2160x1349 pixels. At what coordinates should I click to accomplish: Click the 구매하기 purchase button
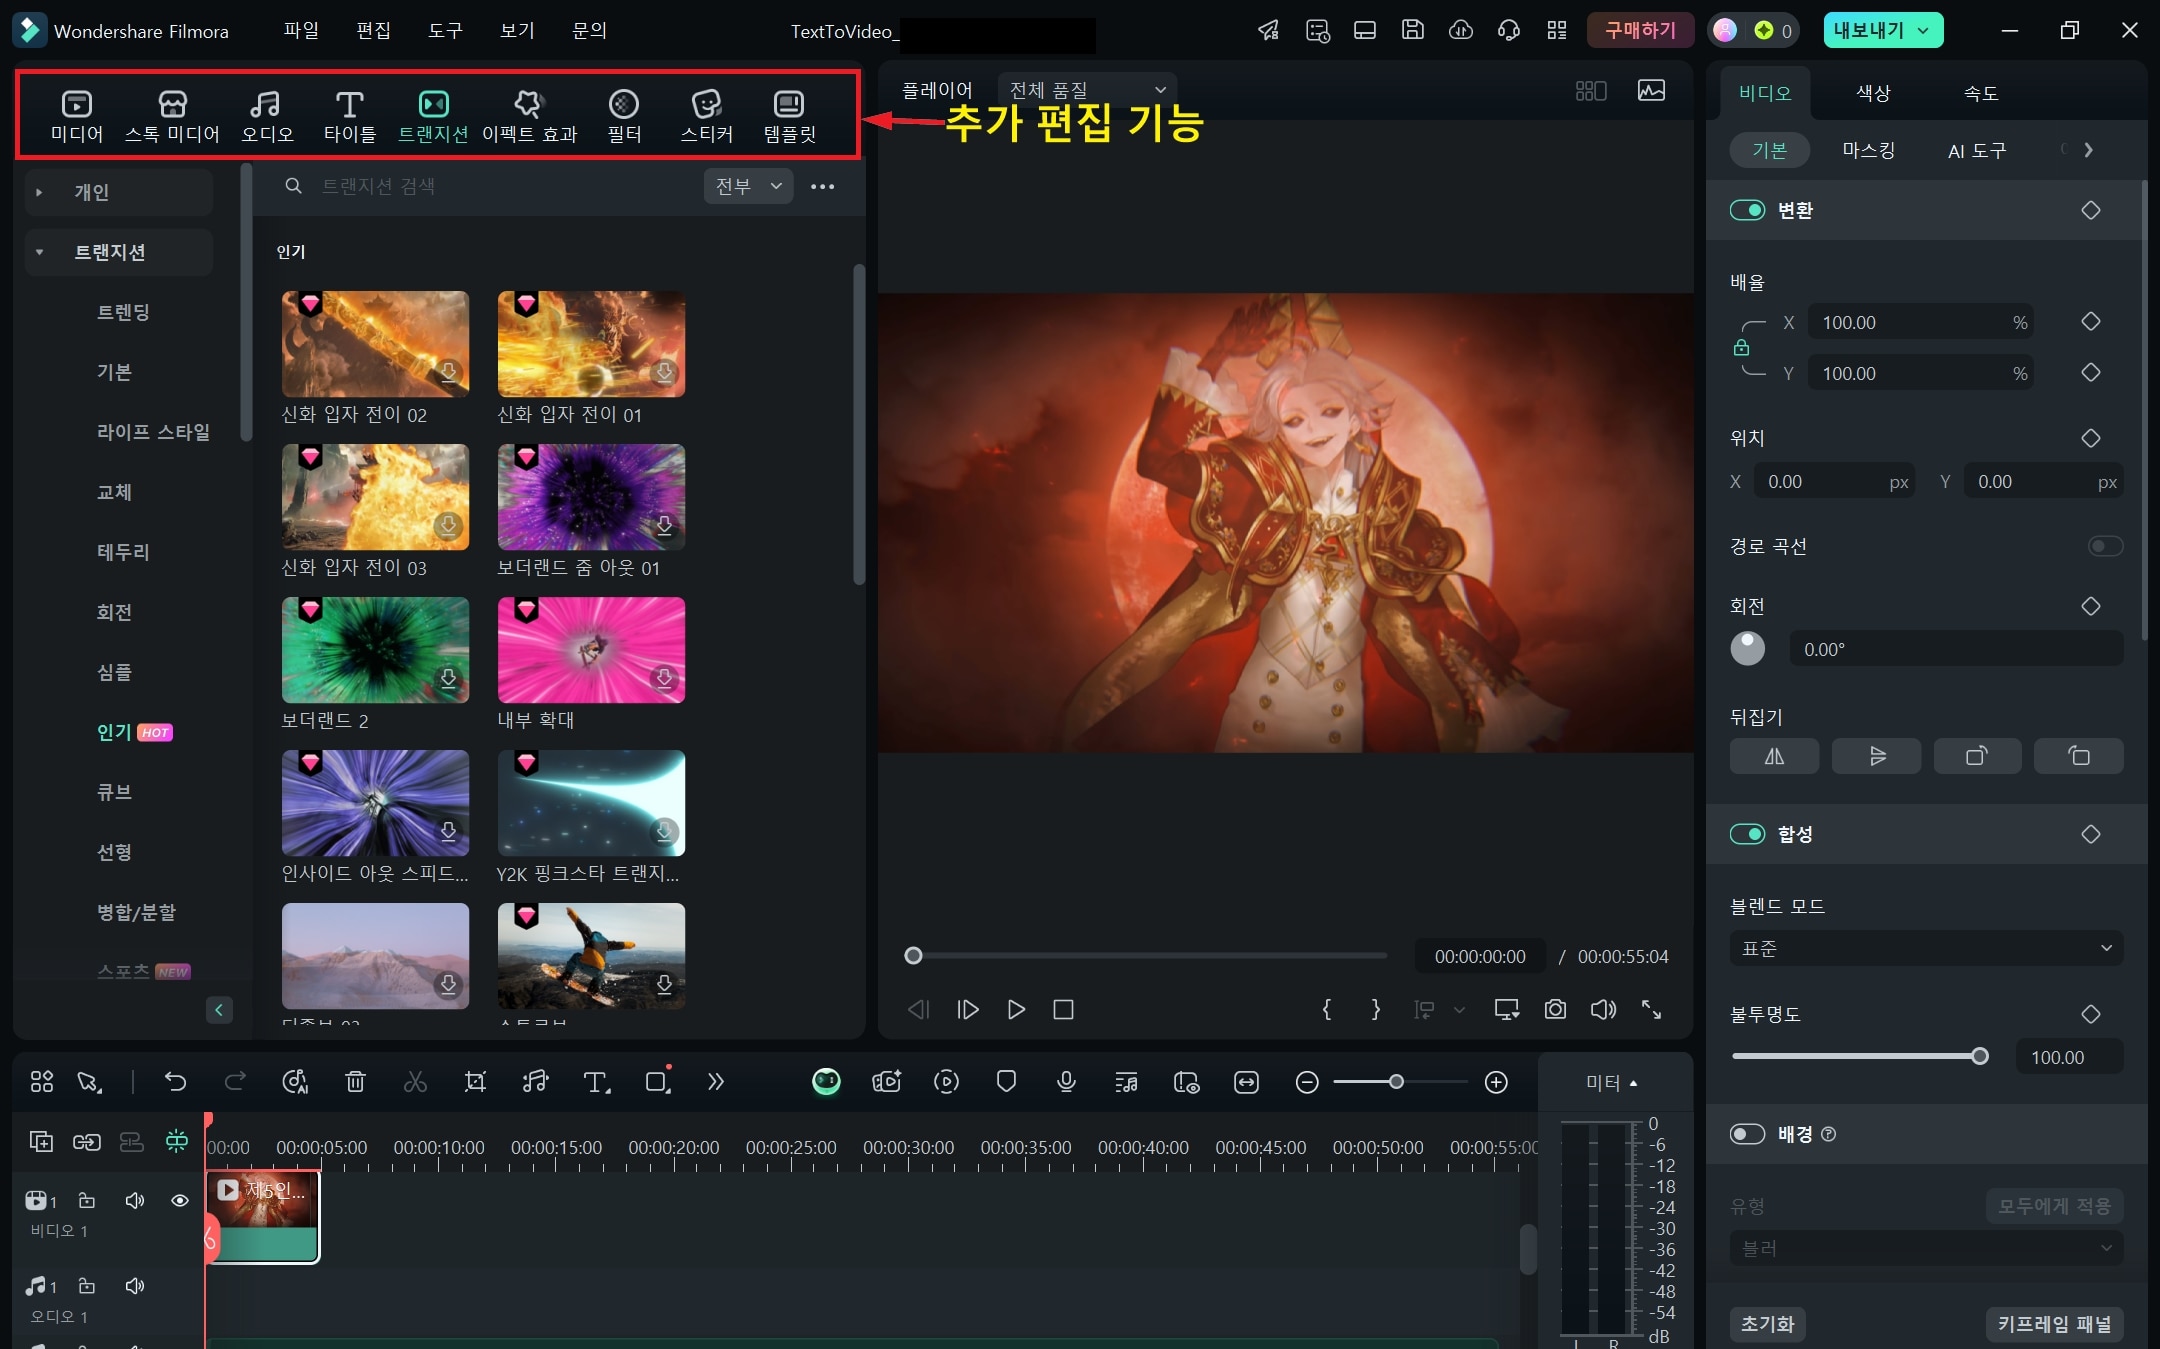1640,30
